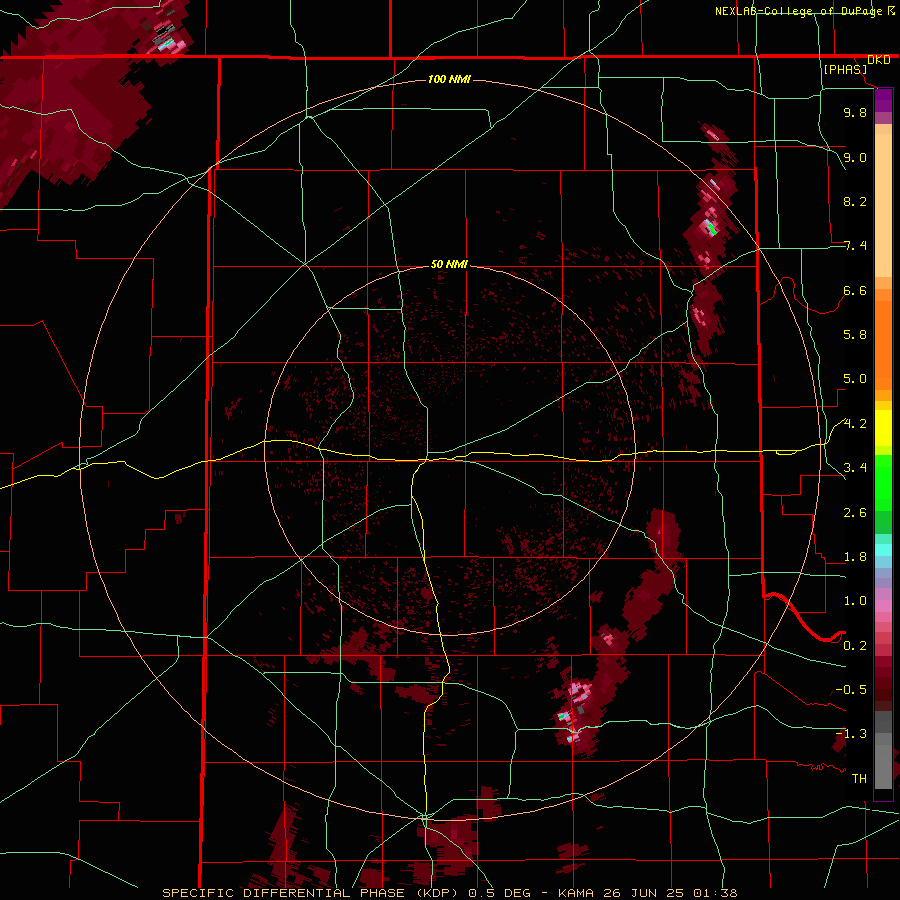Click the DKD label above the color scale
Image resolution: width=900 pixels, height=900 pixels.
[x=878, y=60]
